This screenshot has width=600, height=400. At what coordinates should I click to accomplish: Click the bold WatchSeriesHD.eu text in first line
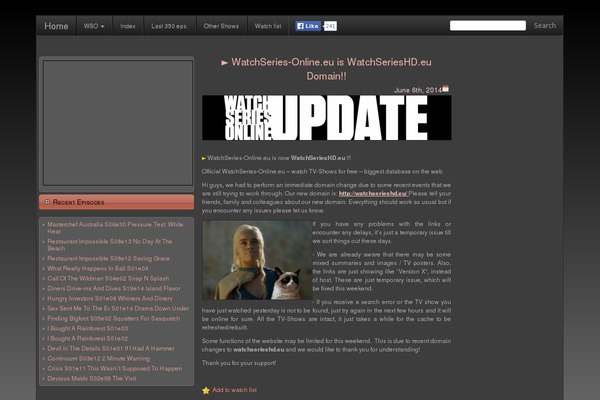(318, 158)
